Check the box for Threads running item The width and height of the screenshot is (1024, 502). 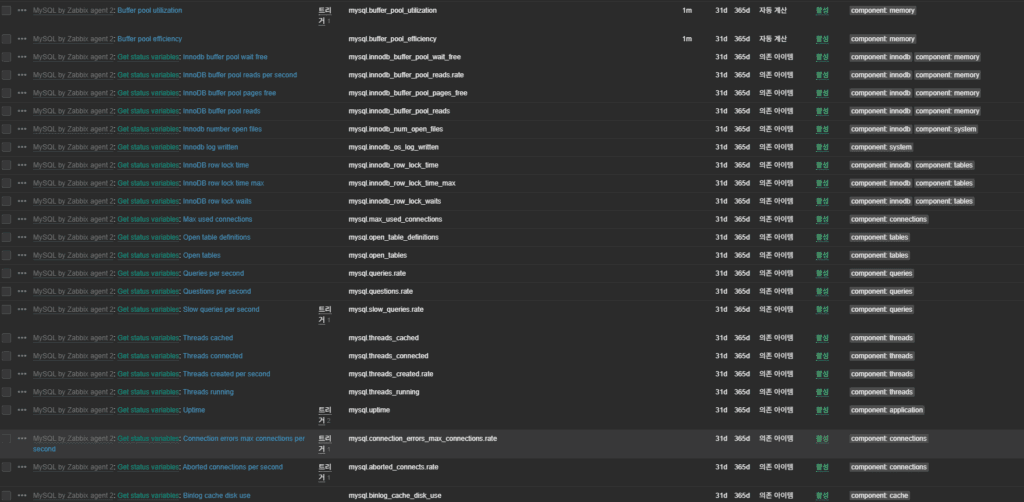tap(6, 392)
